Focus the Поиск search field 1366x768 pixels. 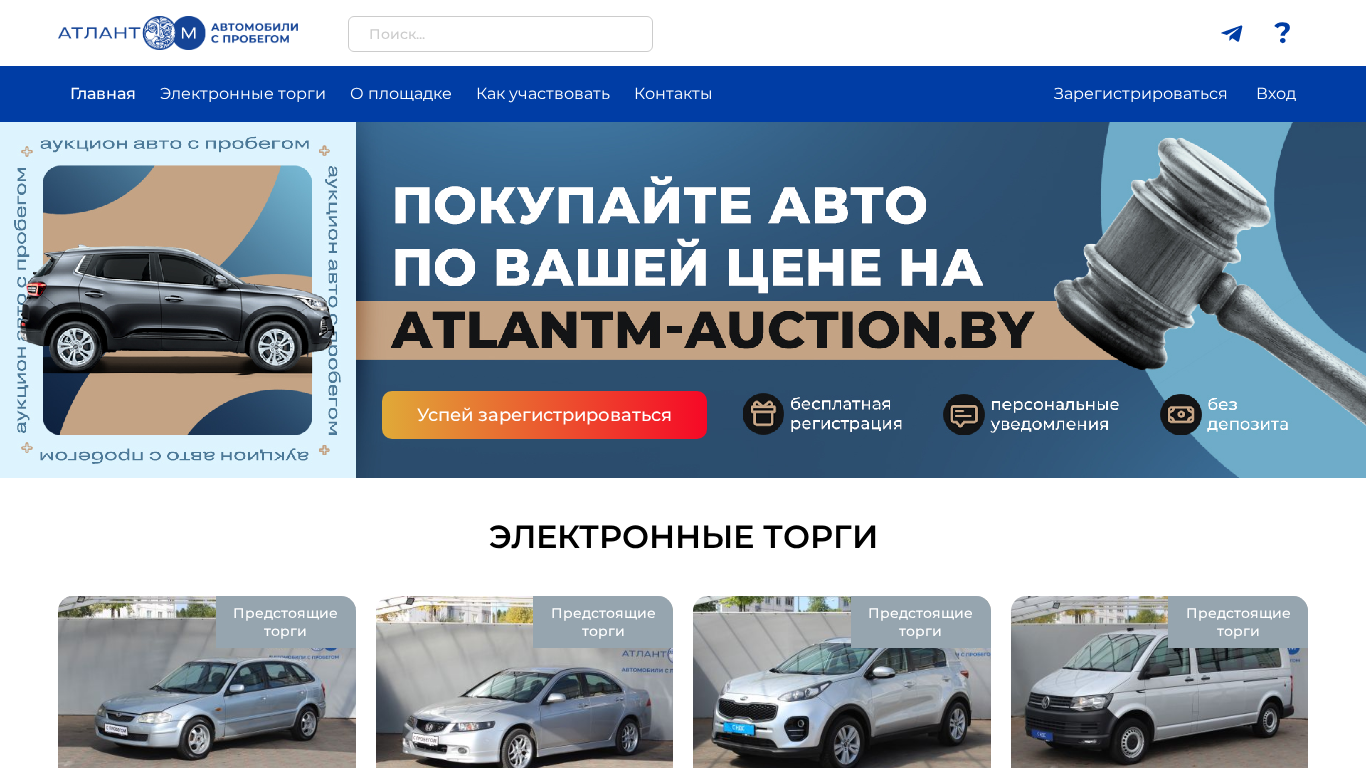(500, 34)
